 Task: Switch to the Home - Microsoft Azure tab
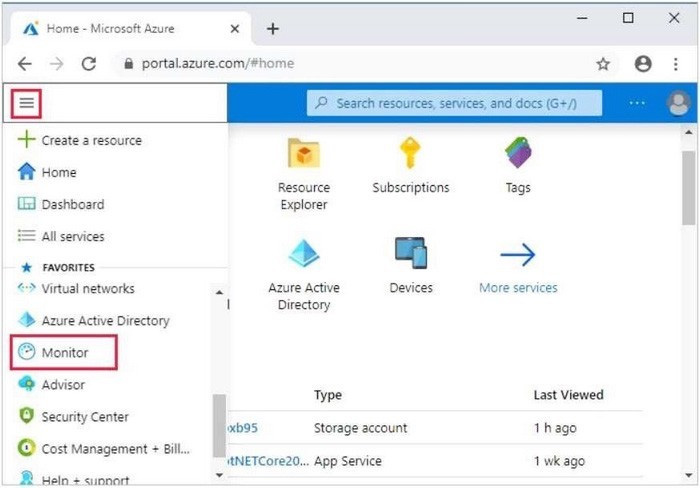[x=129, y=29]
